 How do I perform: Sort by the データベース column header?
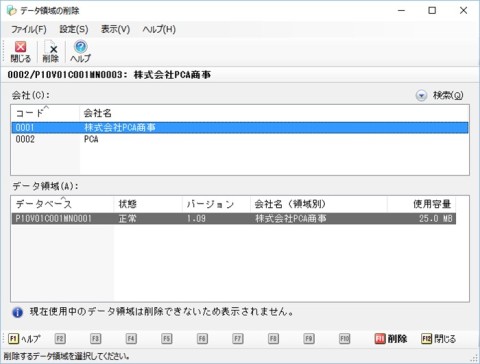(x=63, y=204)
